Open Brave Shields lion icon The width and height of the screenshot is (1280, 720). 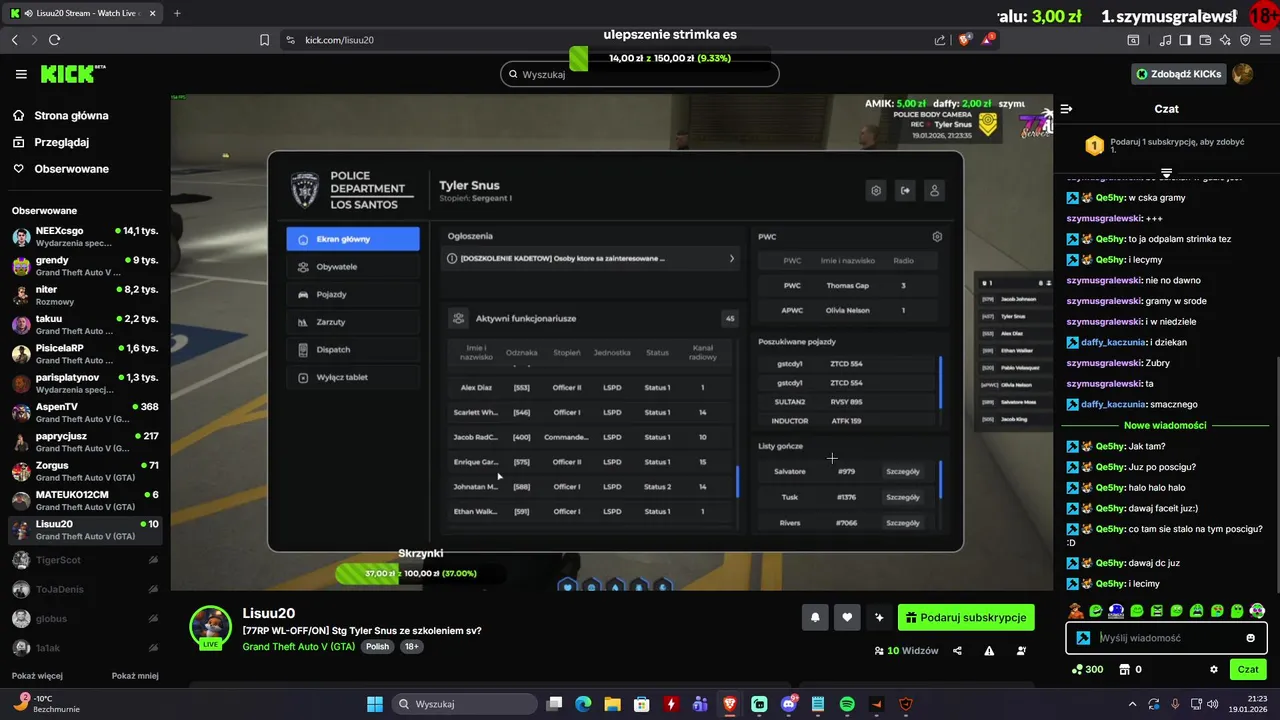tap(965, 40)
